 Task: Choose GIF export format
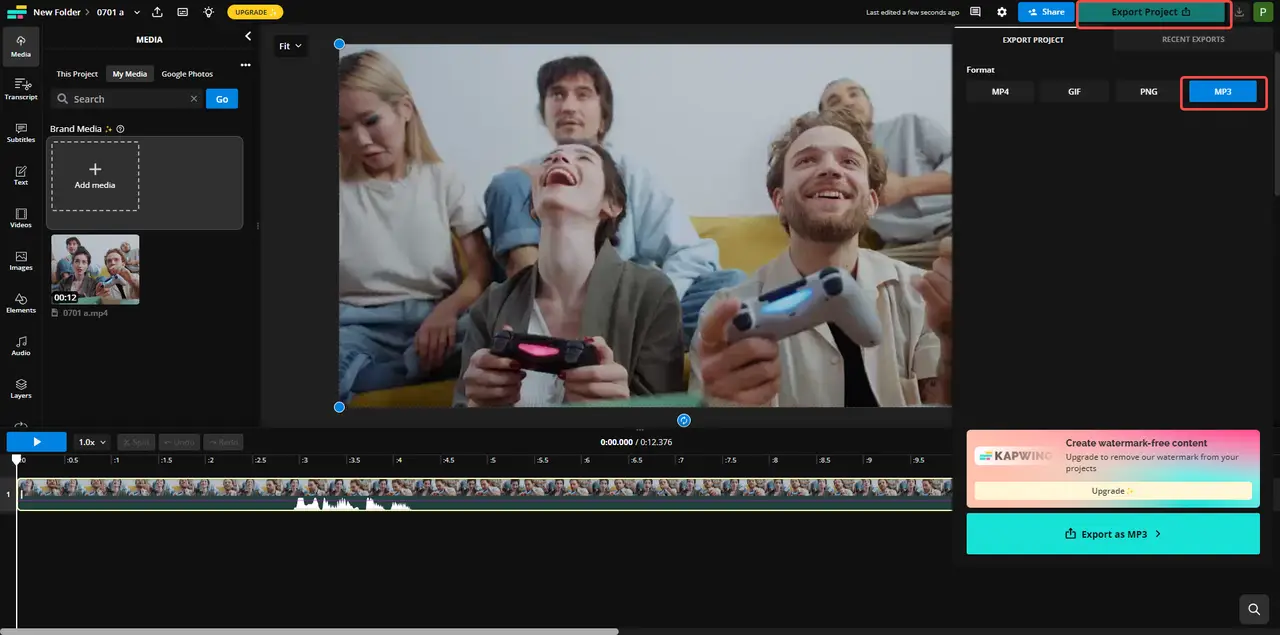(1074, 91)
